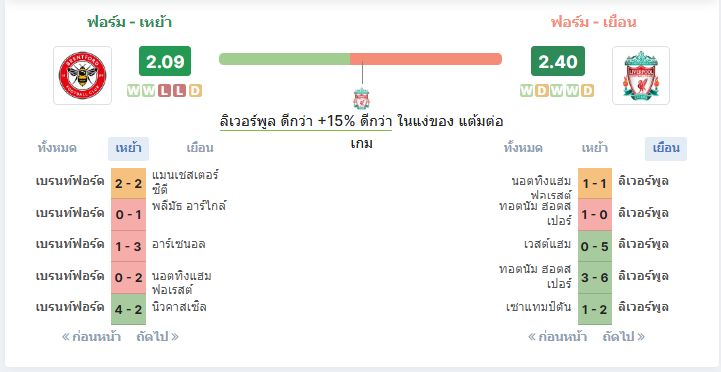Click Brentford's first W form badge
This screenshot has height=372, width=721.
(133, 91)
